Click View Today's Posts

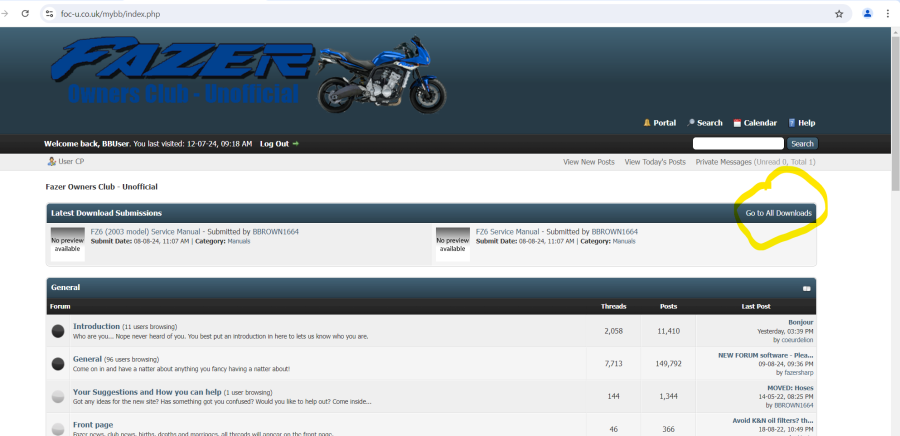tap(655, 162)
